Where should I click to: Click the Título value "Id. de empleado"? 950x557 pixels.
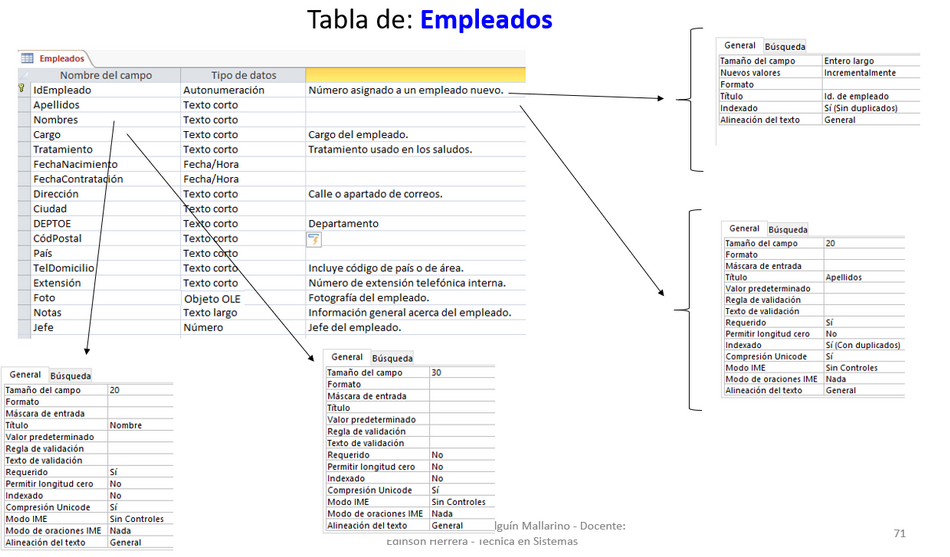point(856,96)
